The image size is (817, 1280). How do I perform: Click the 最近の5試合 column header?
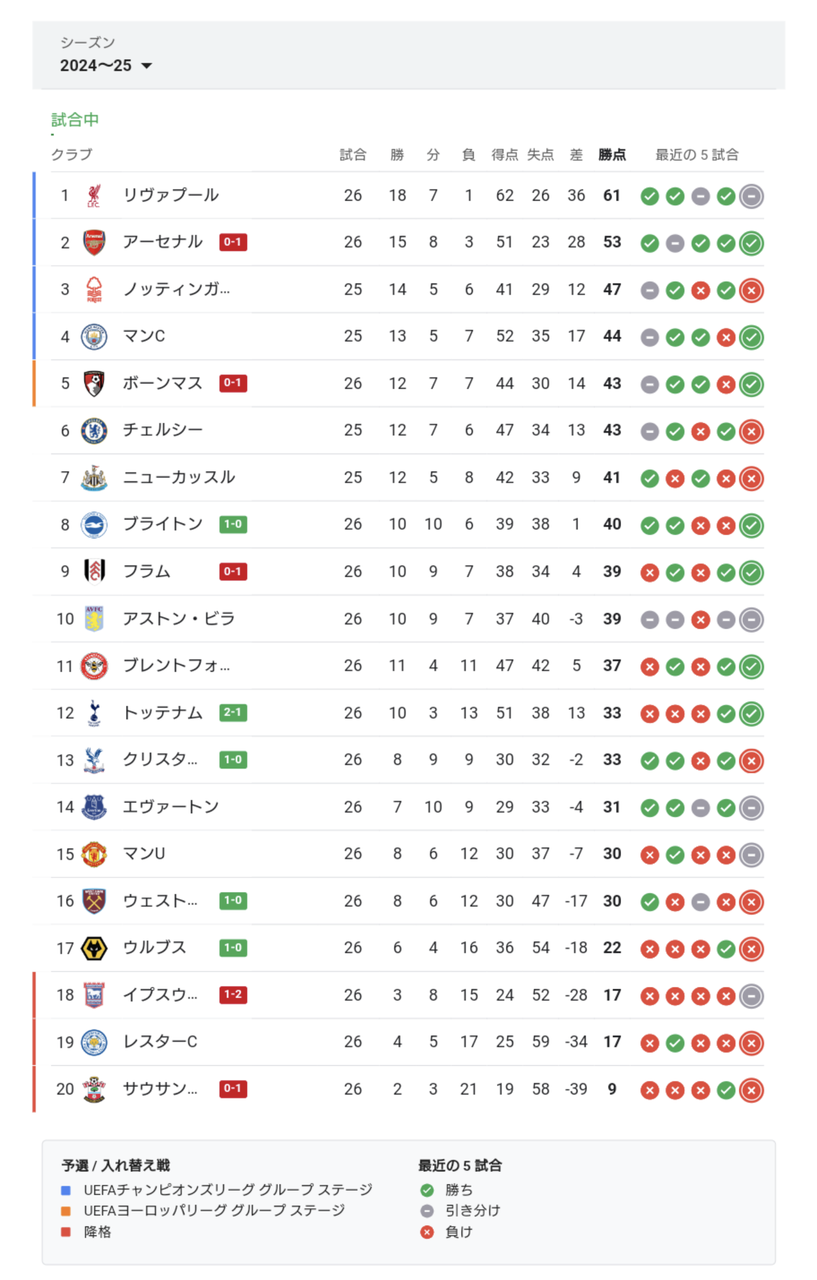(x=697, y=154)
